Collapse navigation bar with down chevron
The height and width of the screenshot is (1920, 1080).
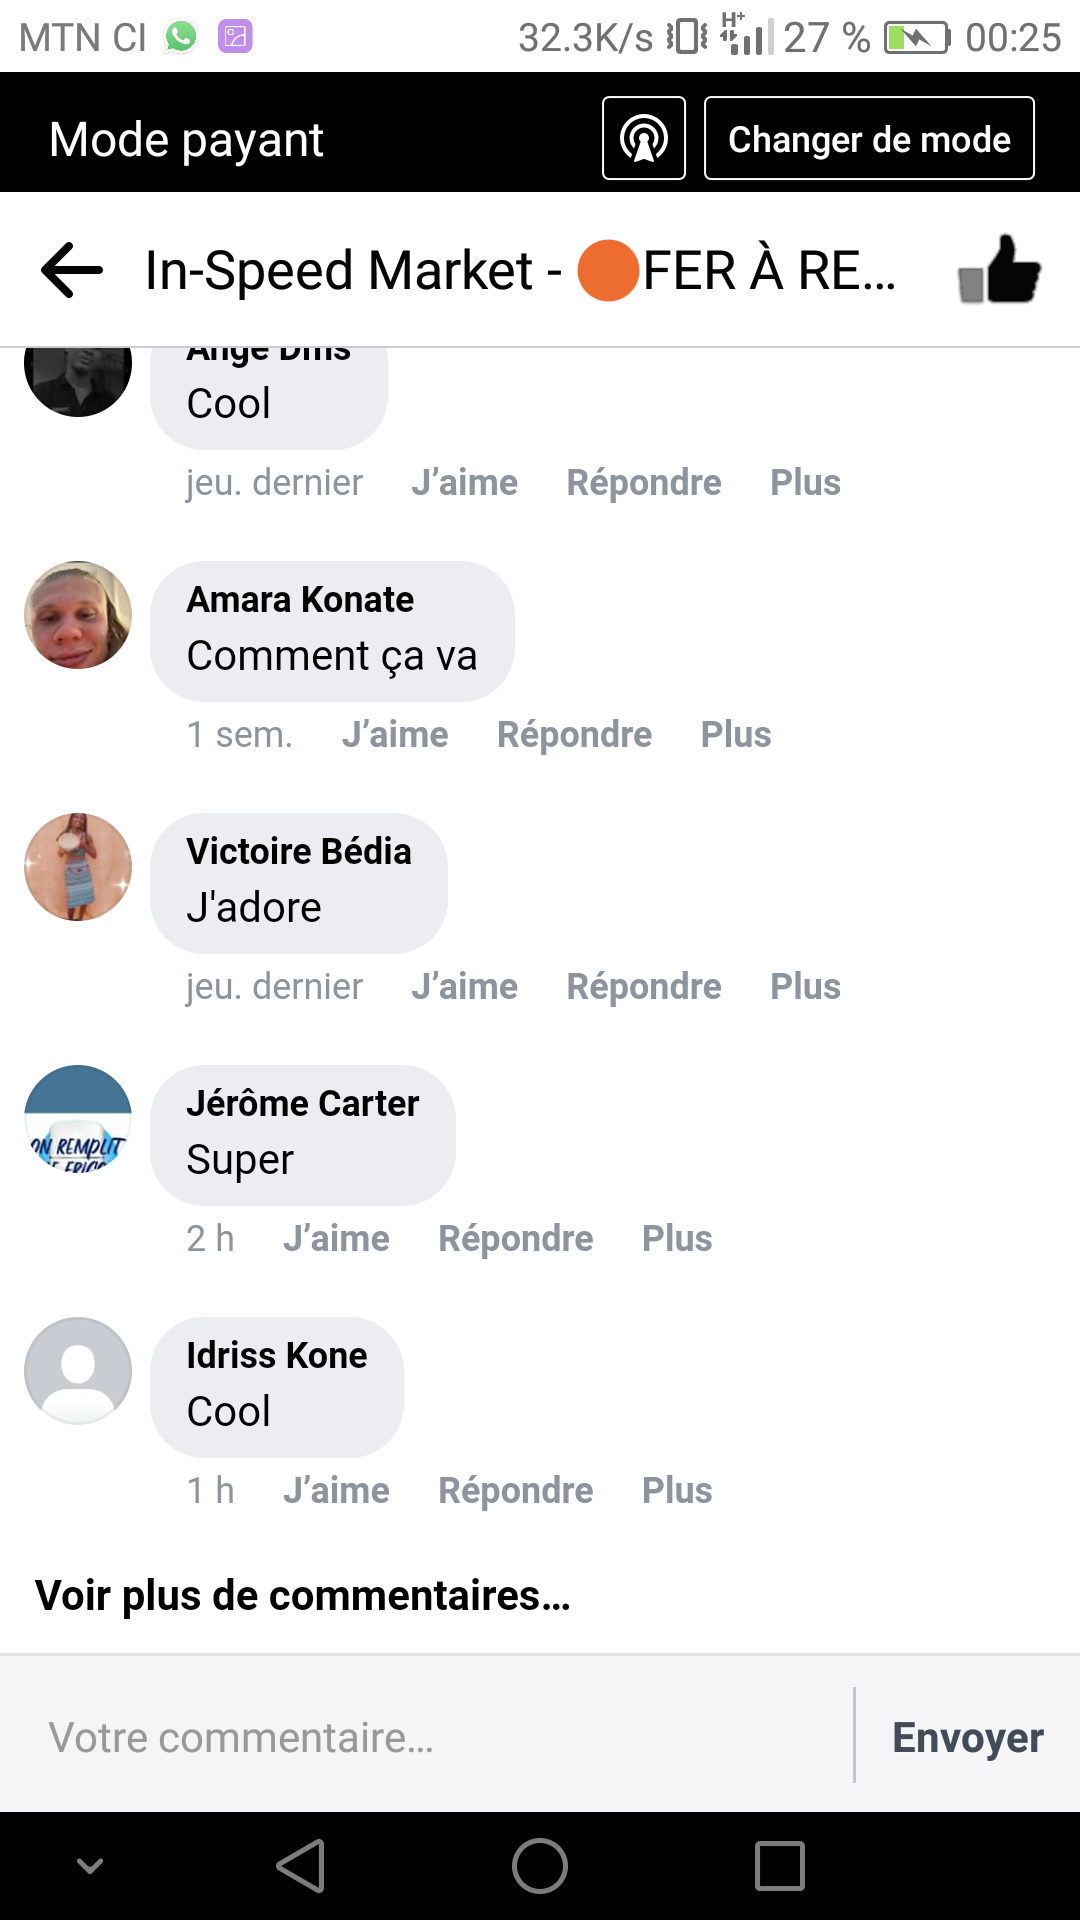[90, 1866]
